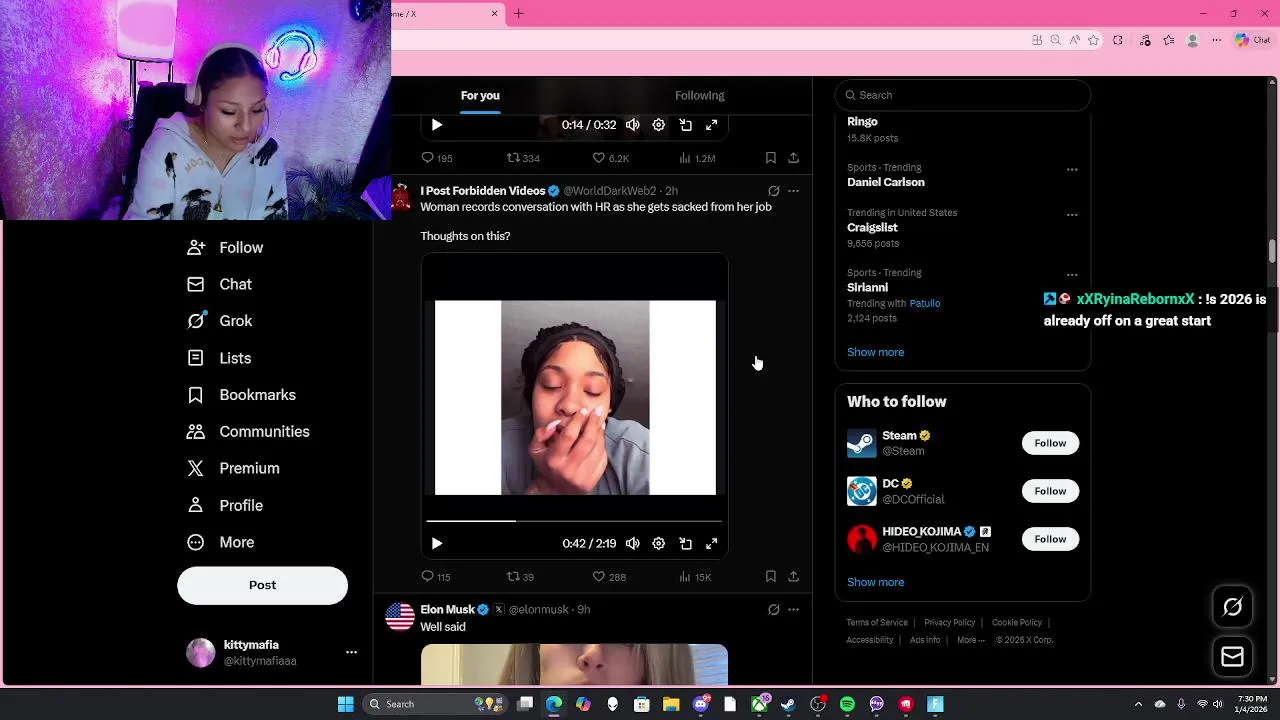Click the Patullo trending link
Screen dimensions: 1280x720
(925, 303)
